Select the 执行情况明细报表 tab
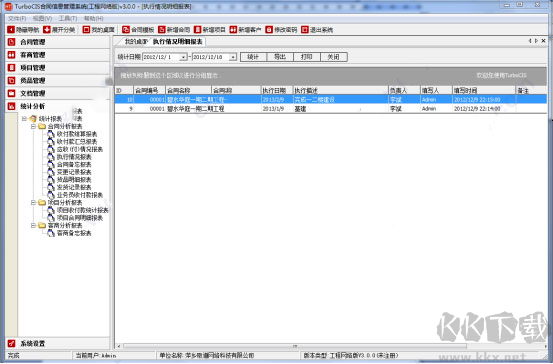The height and width of the screenshot is (364, 553). tap(178, 42)
